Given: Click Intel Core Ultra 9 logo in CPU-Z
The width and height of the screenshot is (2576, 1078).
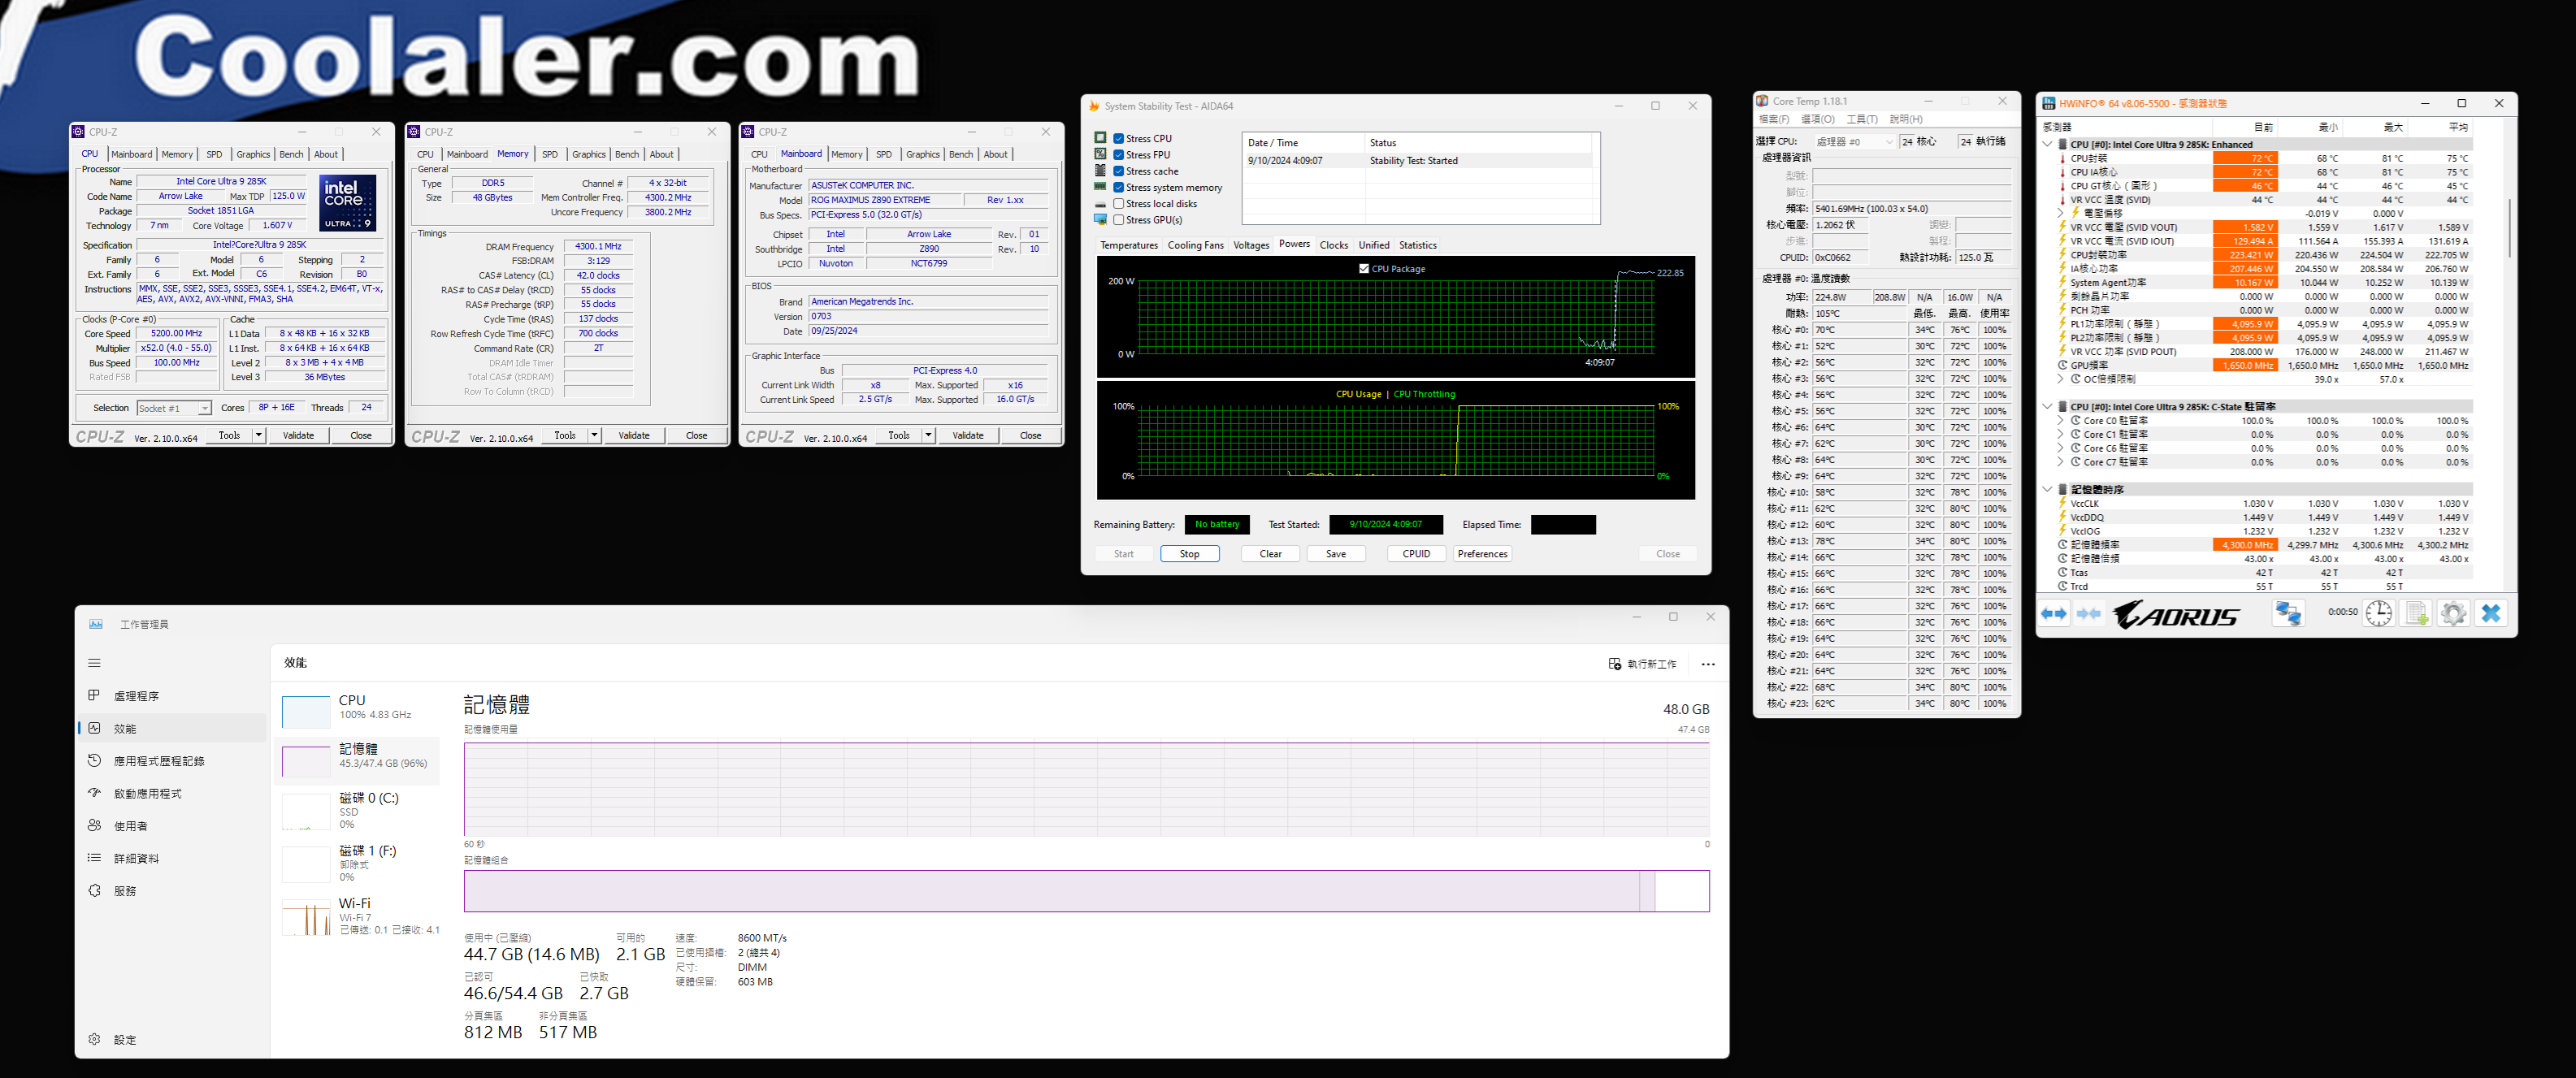Looking at the screenshot, I should [347, 203].
